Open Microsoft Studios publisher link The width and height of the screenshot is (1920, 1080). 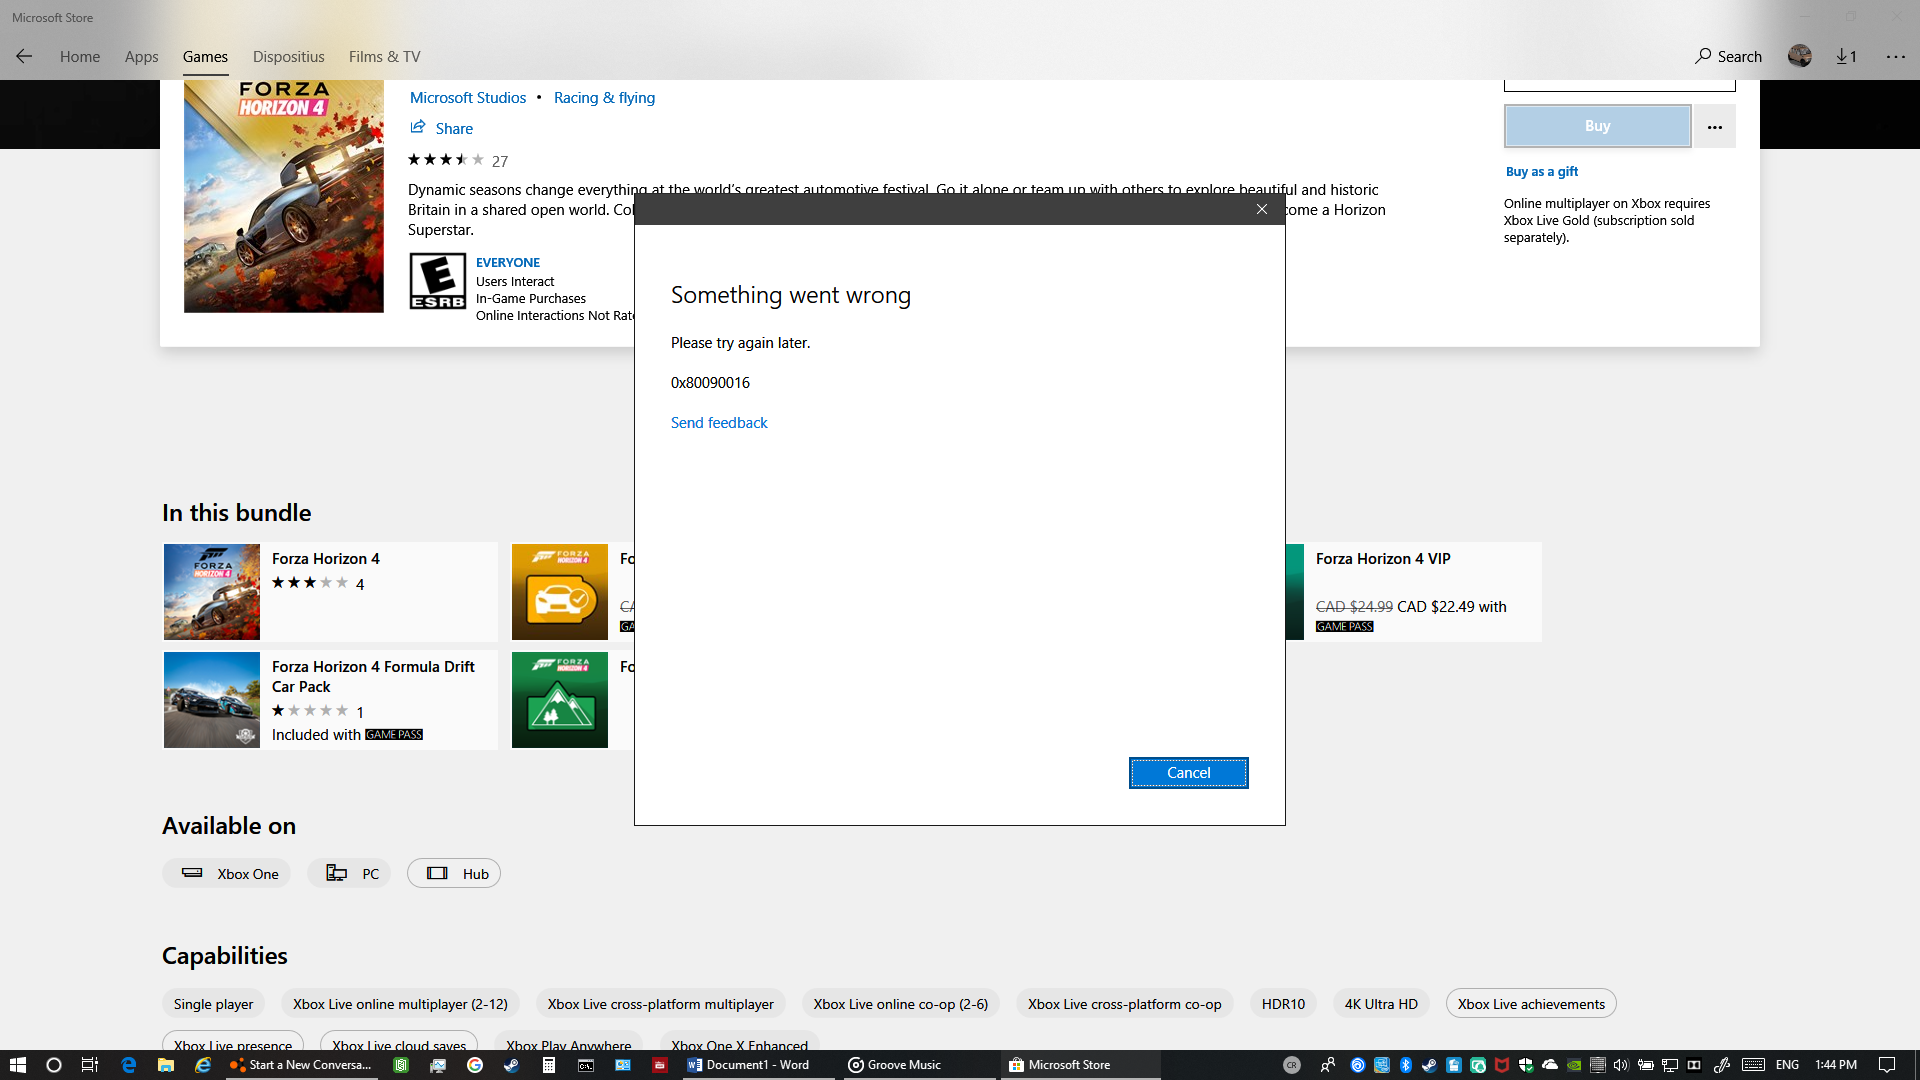pyautogui.click(x=468, y=98)
